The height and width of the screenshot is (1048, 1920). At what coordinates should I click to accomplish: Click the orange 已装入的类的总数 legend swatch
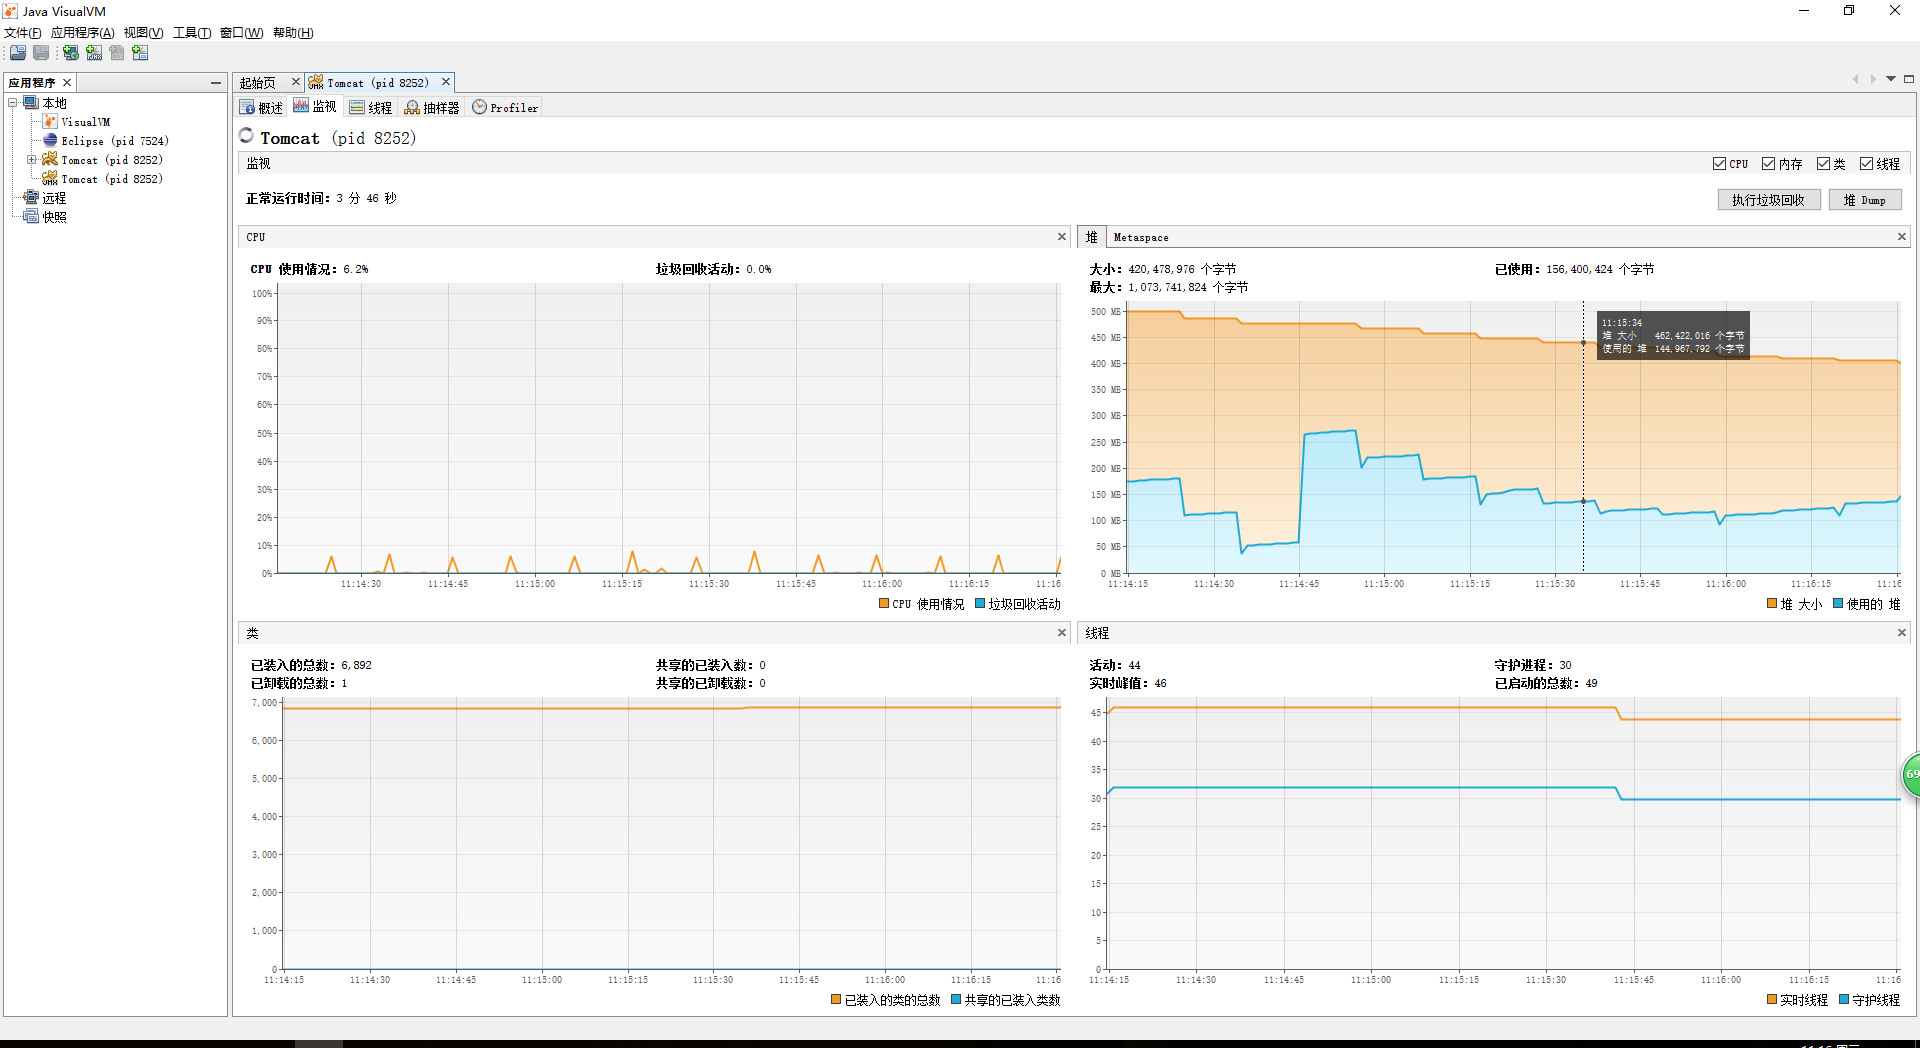[836, 999]
